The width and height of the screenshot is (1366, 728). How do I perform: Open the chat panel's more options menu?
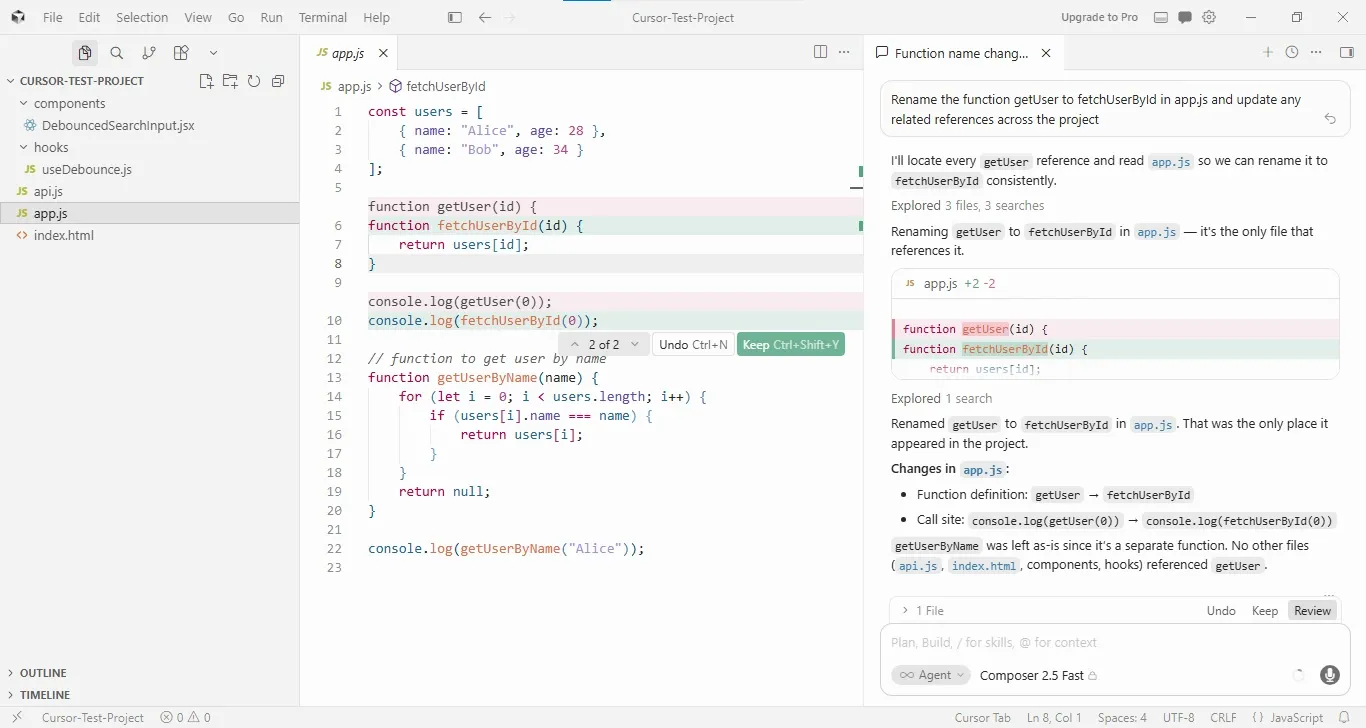pyautogui.click(x=1317, y=52)
